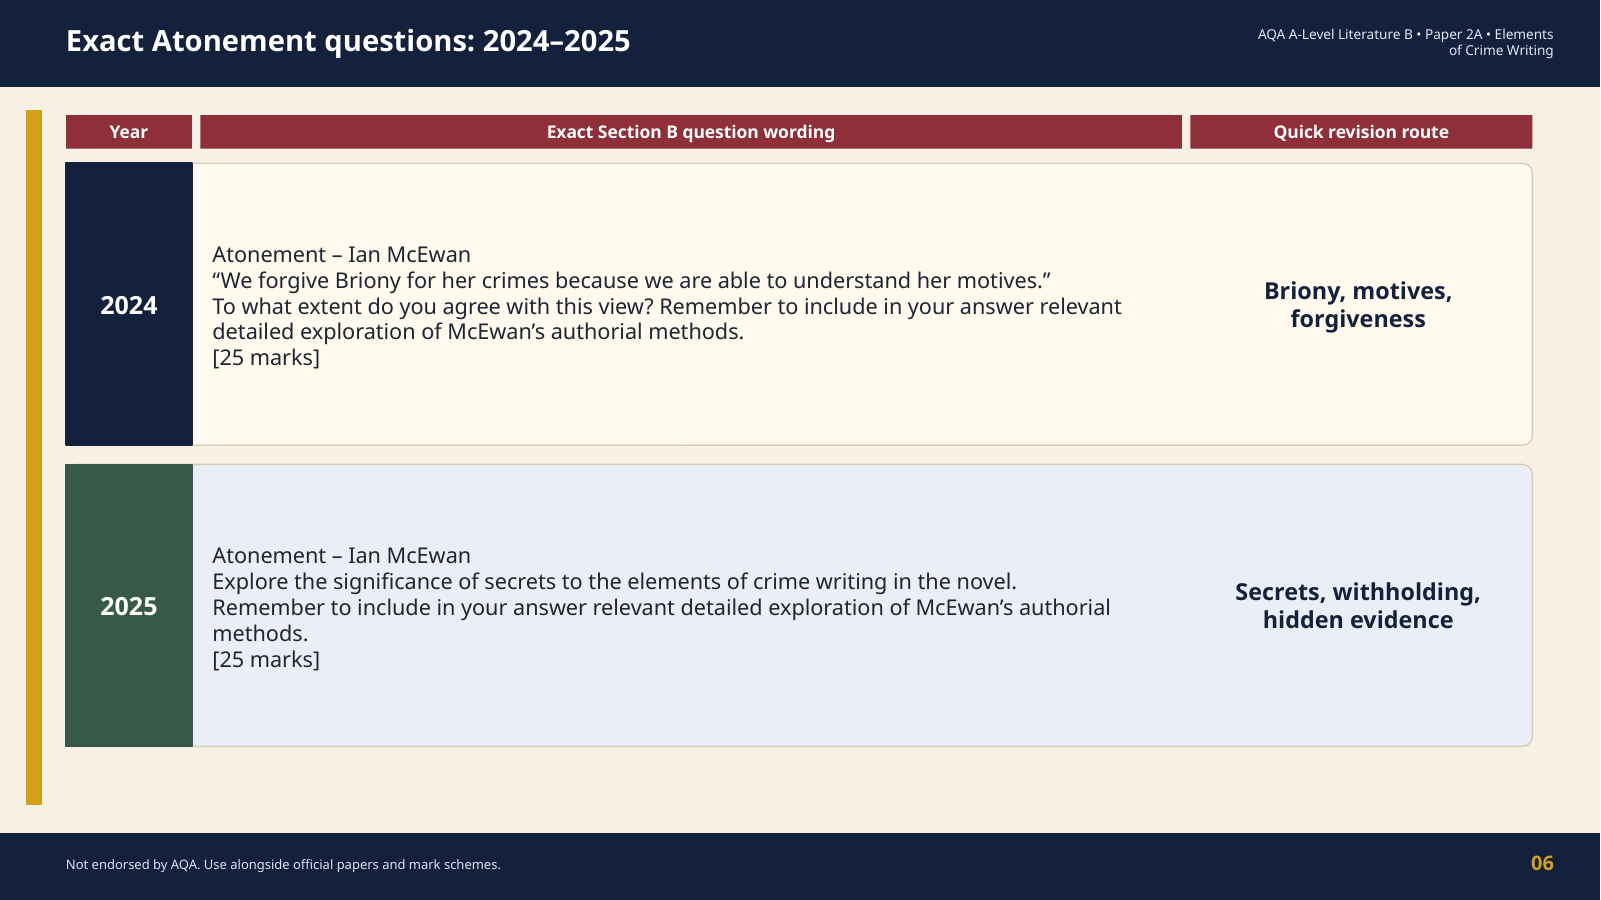This screenshot has height=900, width=1601.
Task: Click the AQA A-Level Literature B header caption
Action: click(1405, 42)
